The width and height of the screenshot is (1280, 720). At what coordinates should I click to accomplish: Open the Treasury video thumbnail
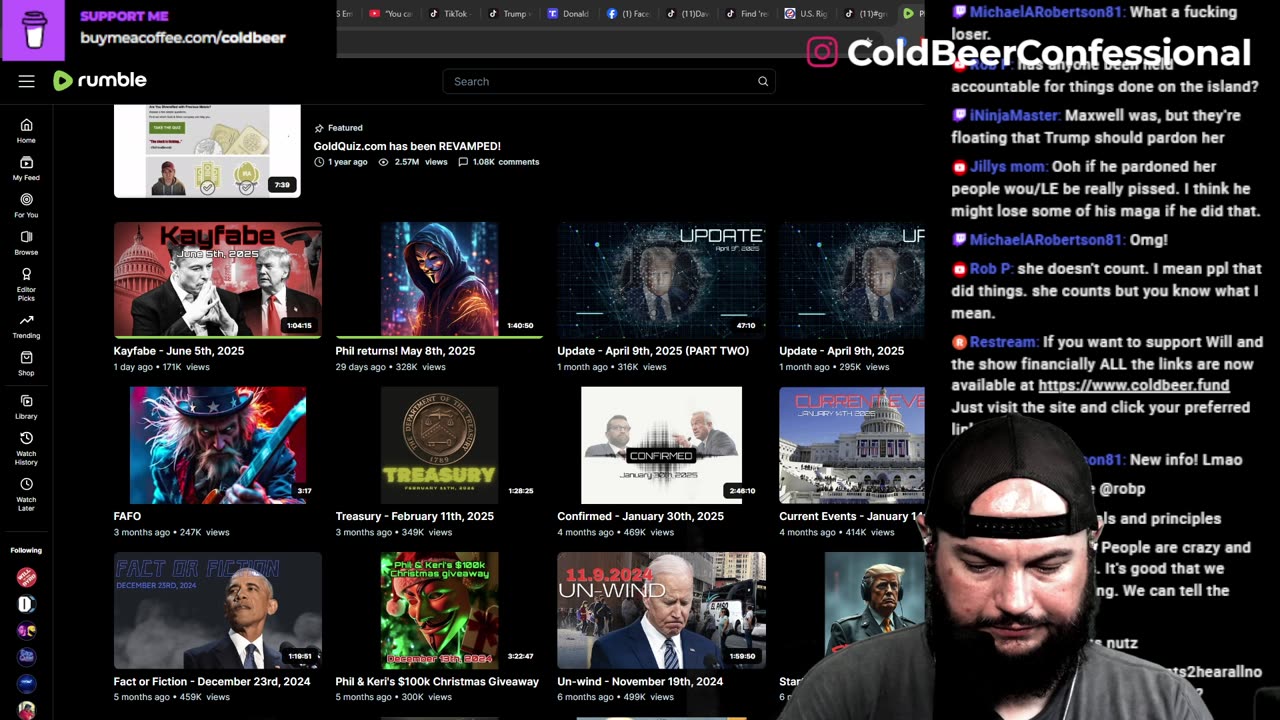[440, 445]
